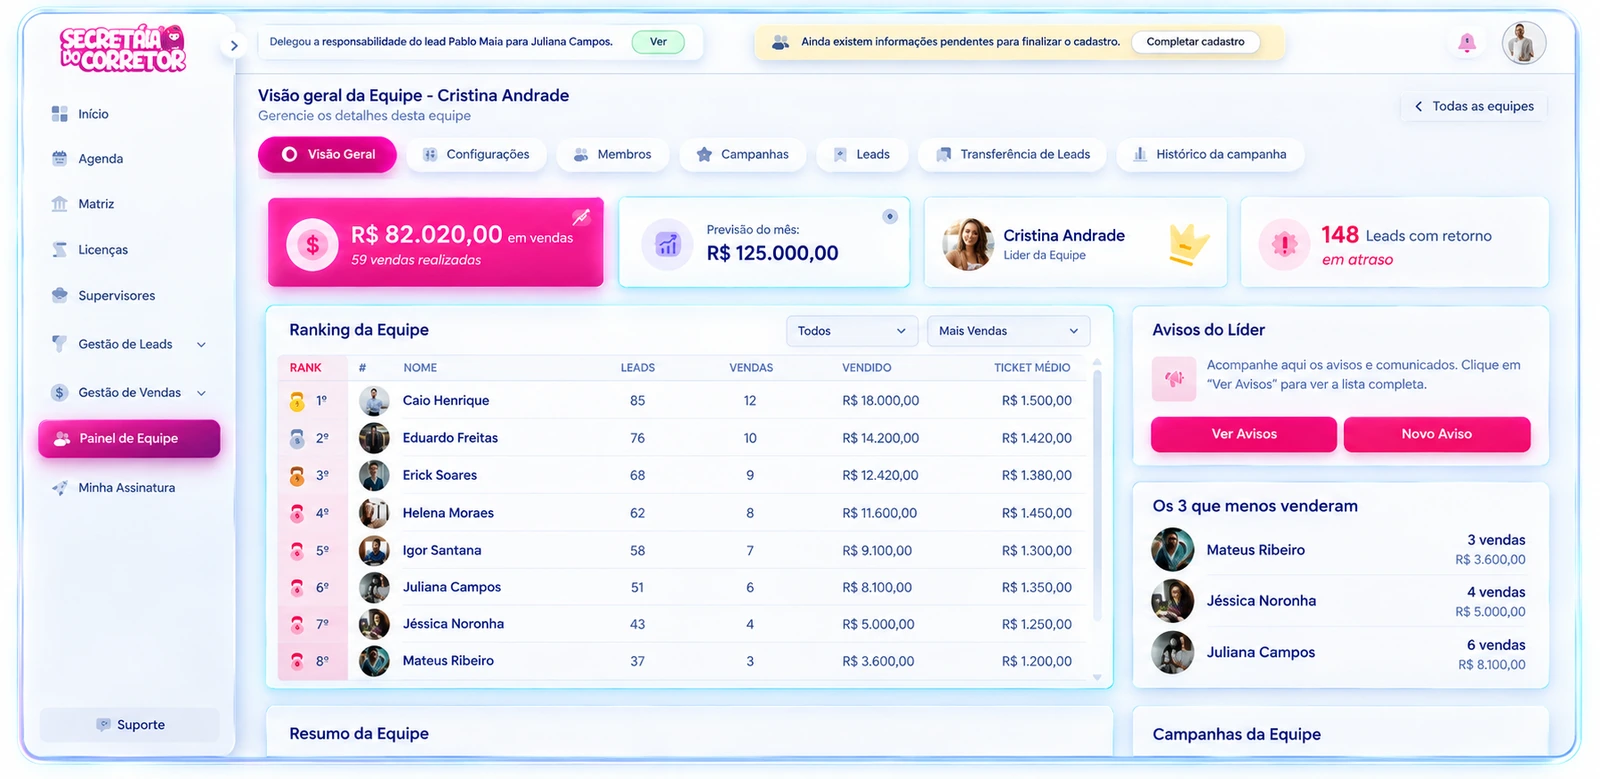Click Caio Henrique's avatar in ranking

click(374, 401)
